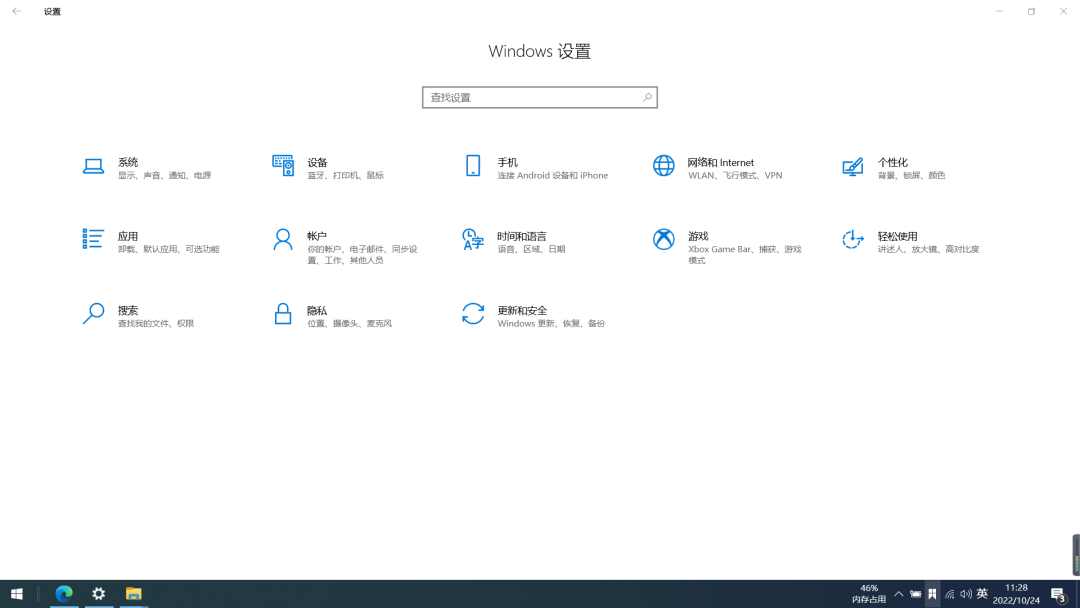This screenshot has height=608, width=1080.
Task: Click the 应用 heading text
Action: (128, 236)
